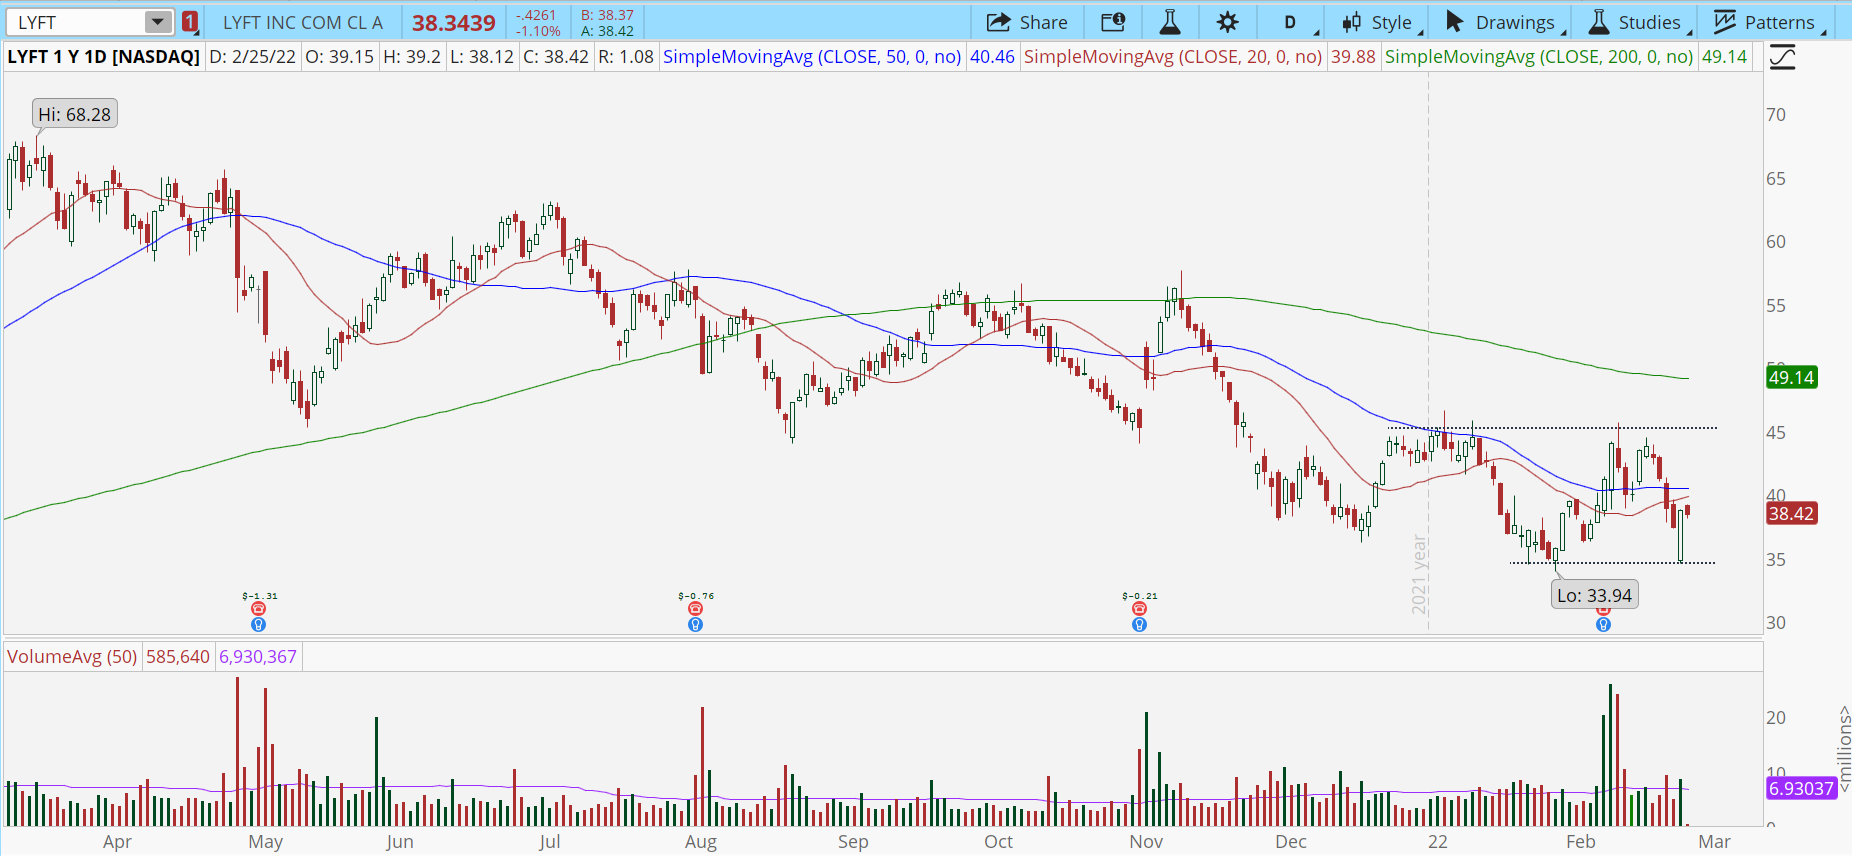This screenshot has width=1852, height=856.
Task: Open the quick quote info icon
Action: (x=1113, y=22)
